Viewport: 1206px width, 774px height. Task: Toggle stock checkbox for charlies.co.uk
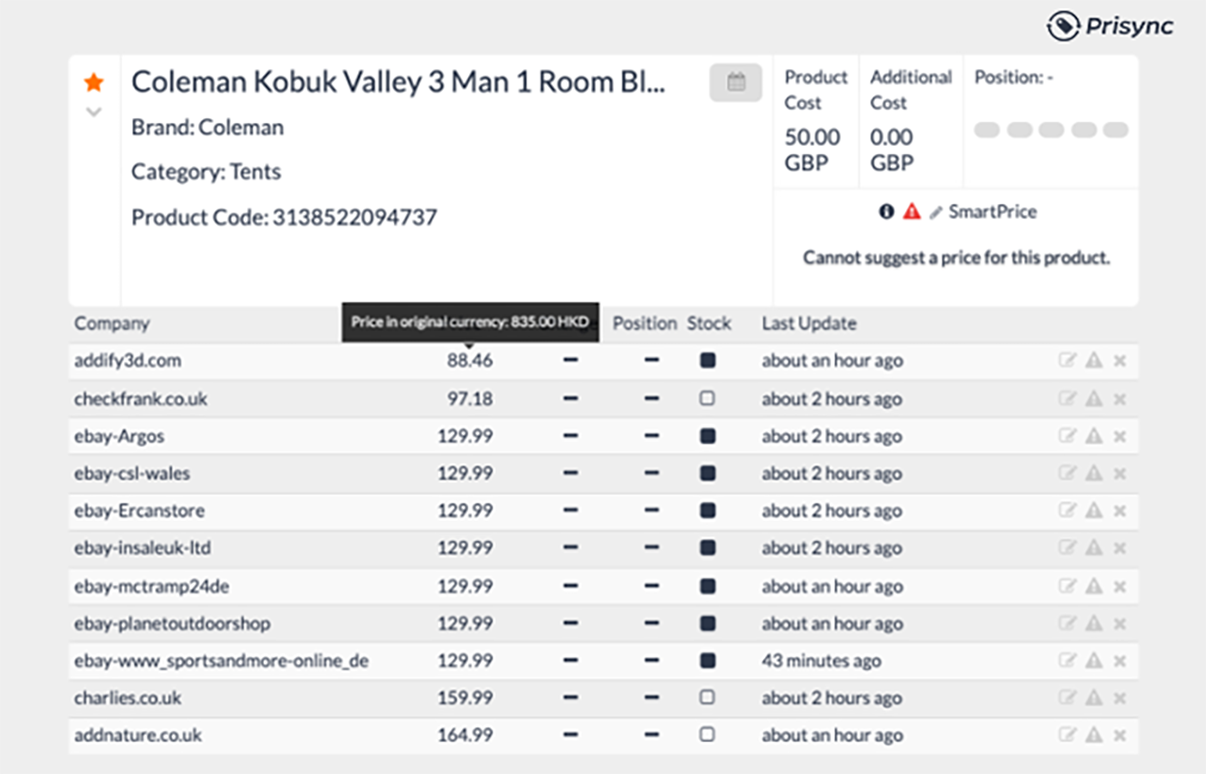click(x=708, y=697)
